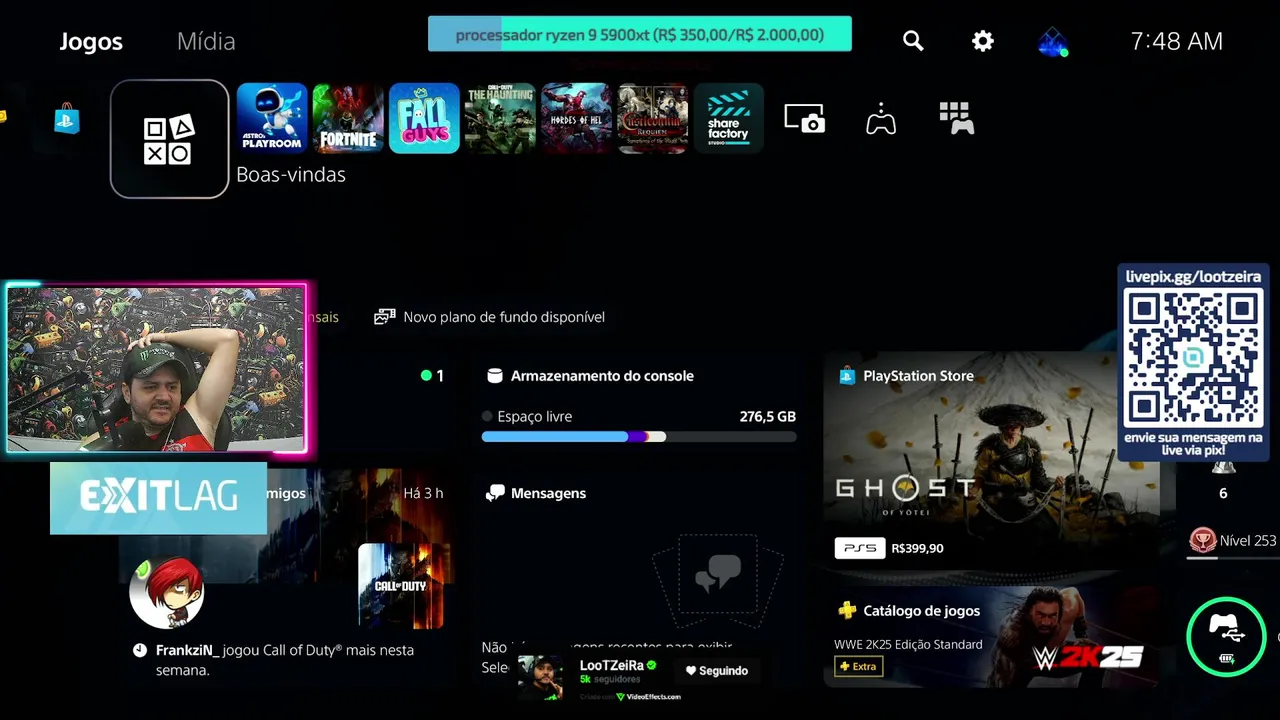Screen dimensions: 1280x720
Task: Click the Extra badge under WWE 2K25
Action: [x=859, y=666]
